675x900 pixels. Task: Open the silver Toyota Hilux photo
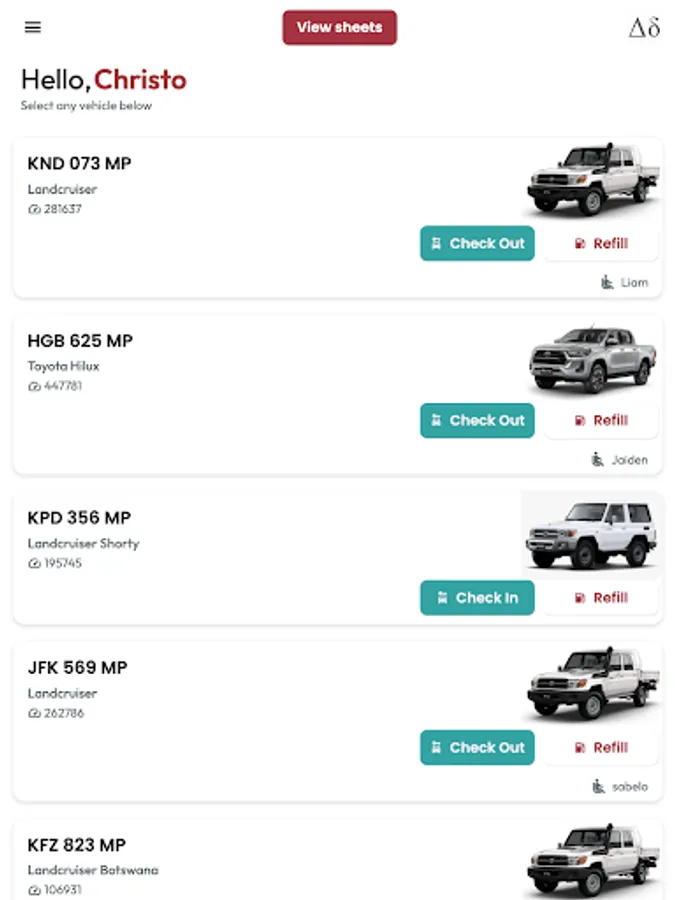(592, 359)
